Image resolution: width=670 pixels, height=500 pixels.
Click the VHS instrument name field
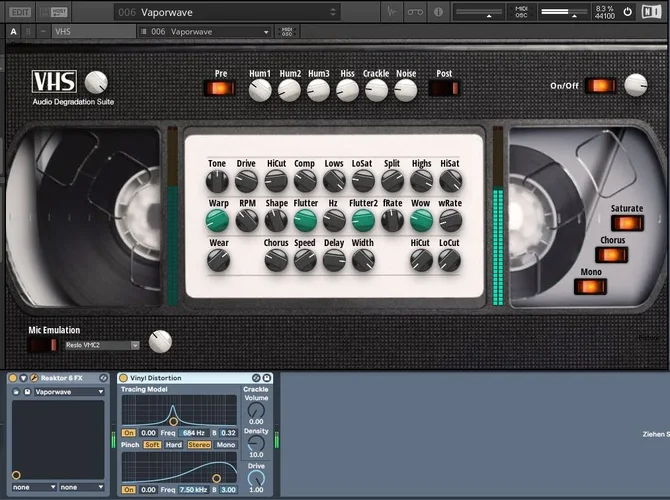click(94, 32)
